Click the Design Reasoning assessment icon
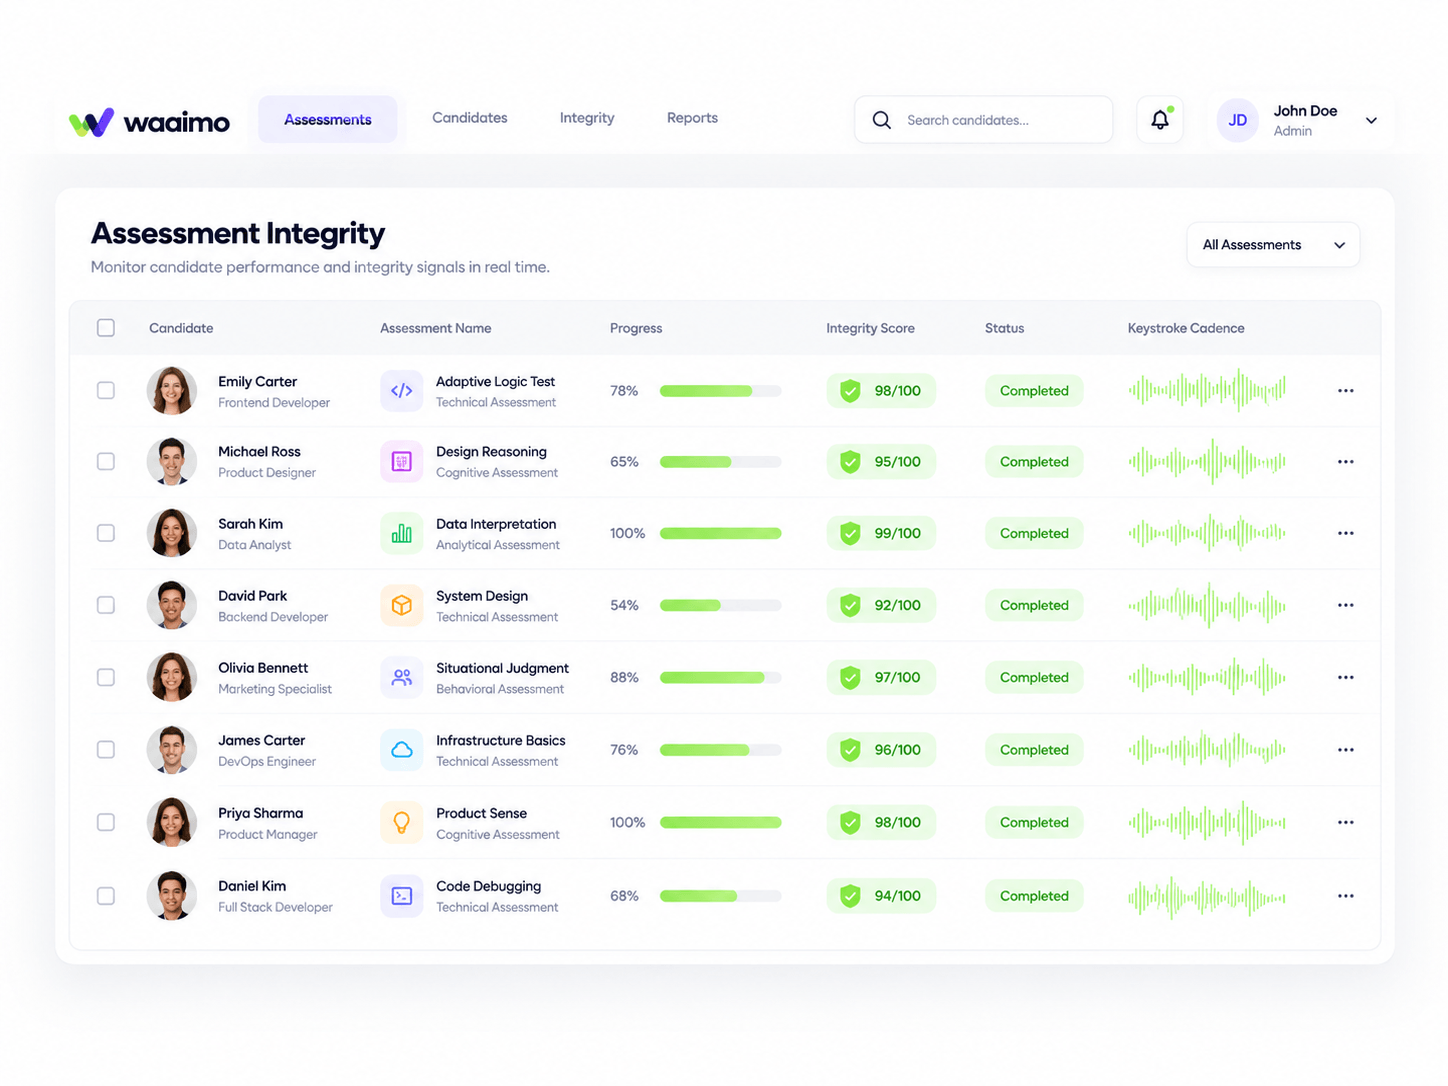Image resolution: width=1448 pixels, height=1086 pixels. [x=401, y=462]
